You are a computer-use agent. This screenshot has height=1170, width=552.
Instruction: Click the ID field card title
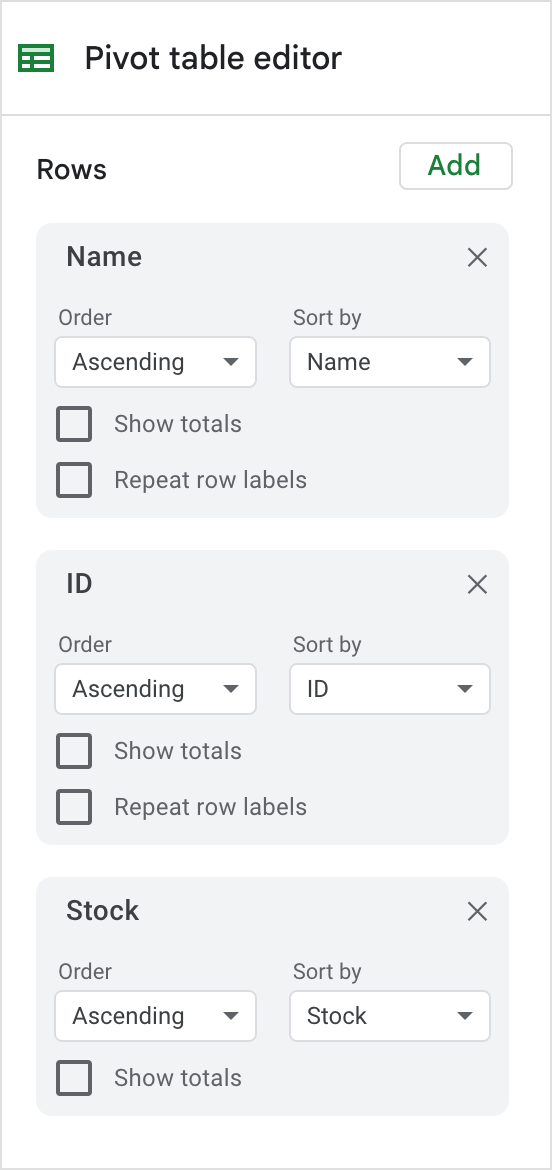pyautogui.click(x=79, y=584)
